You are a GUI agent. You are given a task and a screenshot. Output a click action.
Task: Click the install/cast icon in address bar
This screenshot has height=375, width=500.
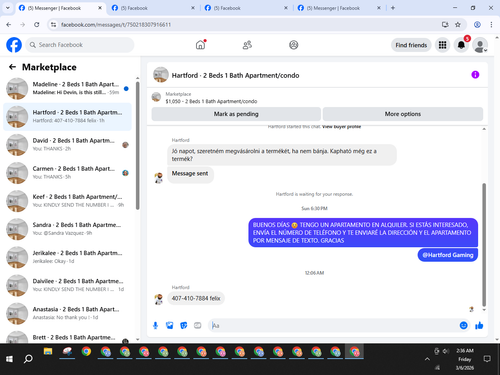(445, 24)
